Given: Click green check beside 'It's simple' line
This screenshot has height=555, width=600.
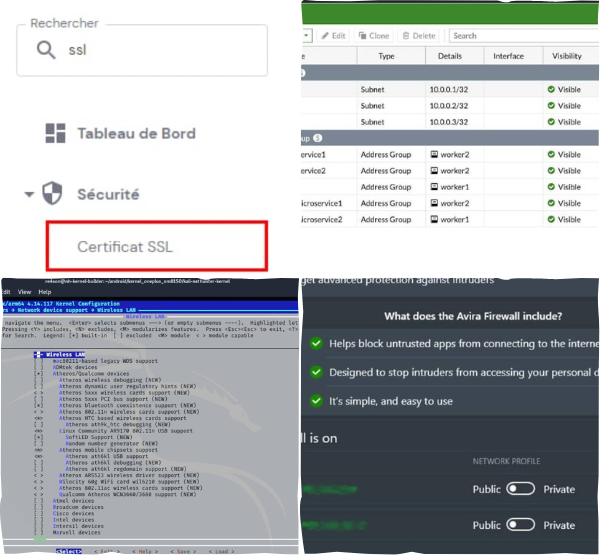Looking at the screenshot, I should [316, 401].
